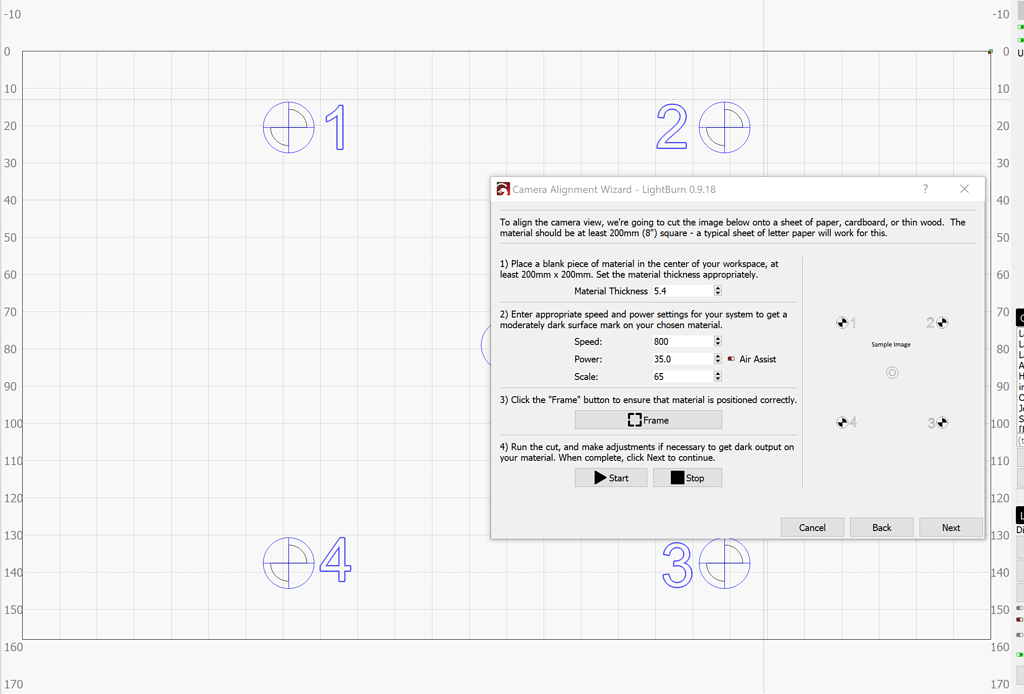Image resolution: width=1024 pixels, height=694 pixels.
Task: Click the small circle in the Sample Image center
Action: 891,372
